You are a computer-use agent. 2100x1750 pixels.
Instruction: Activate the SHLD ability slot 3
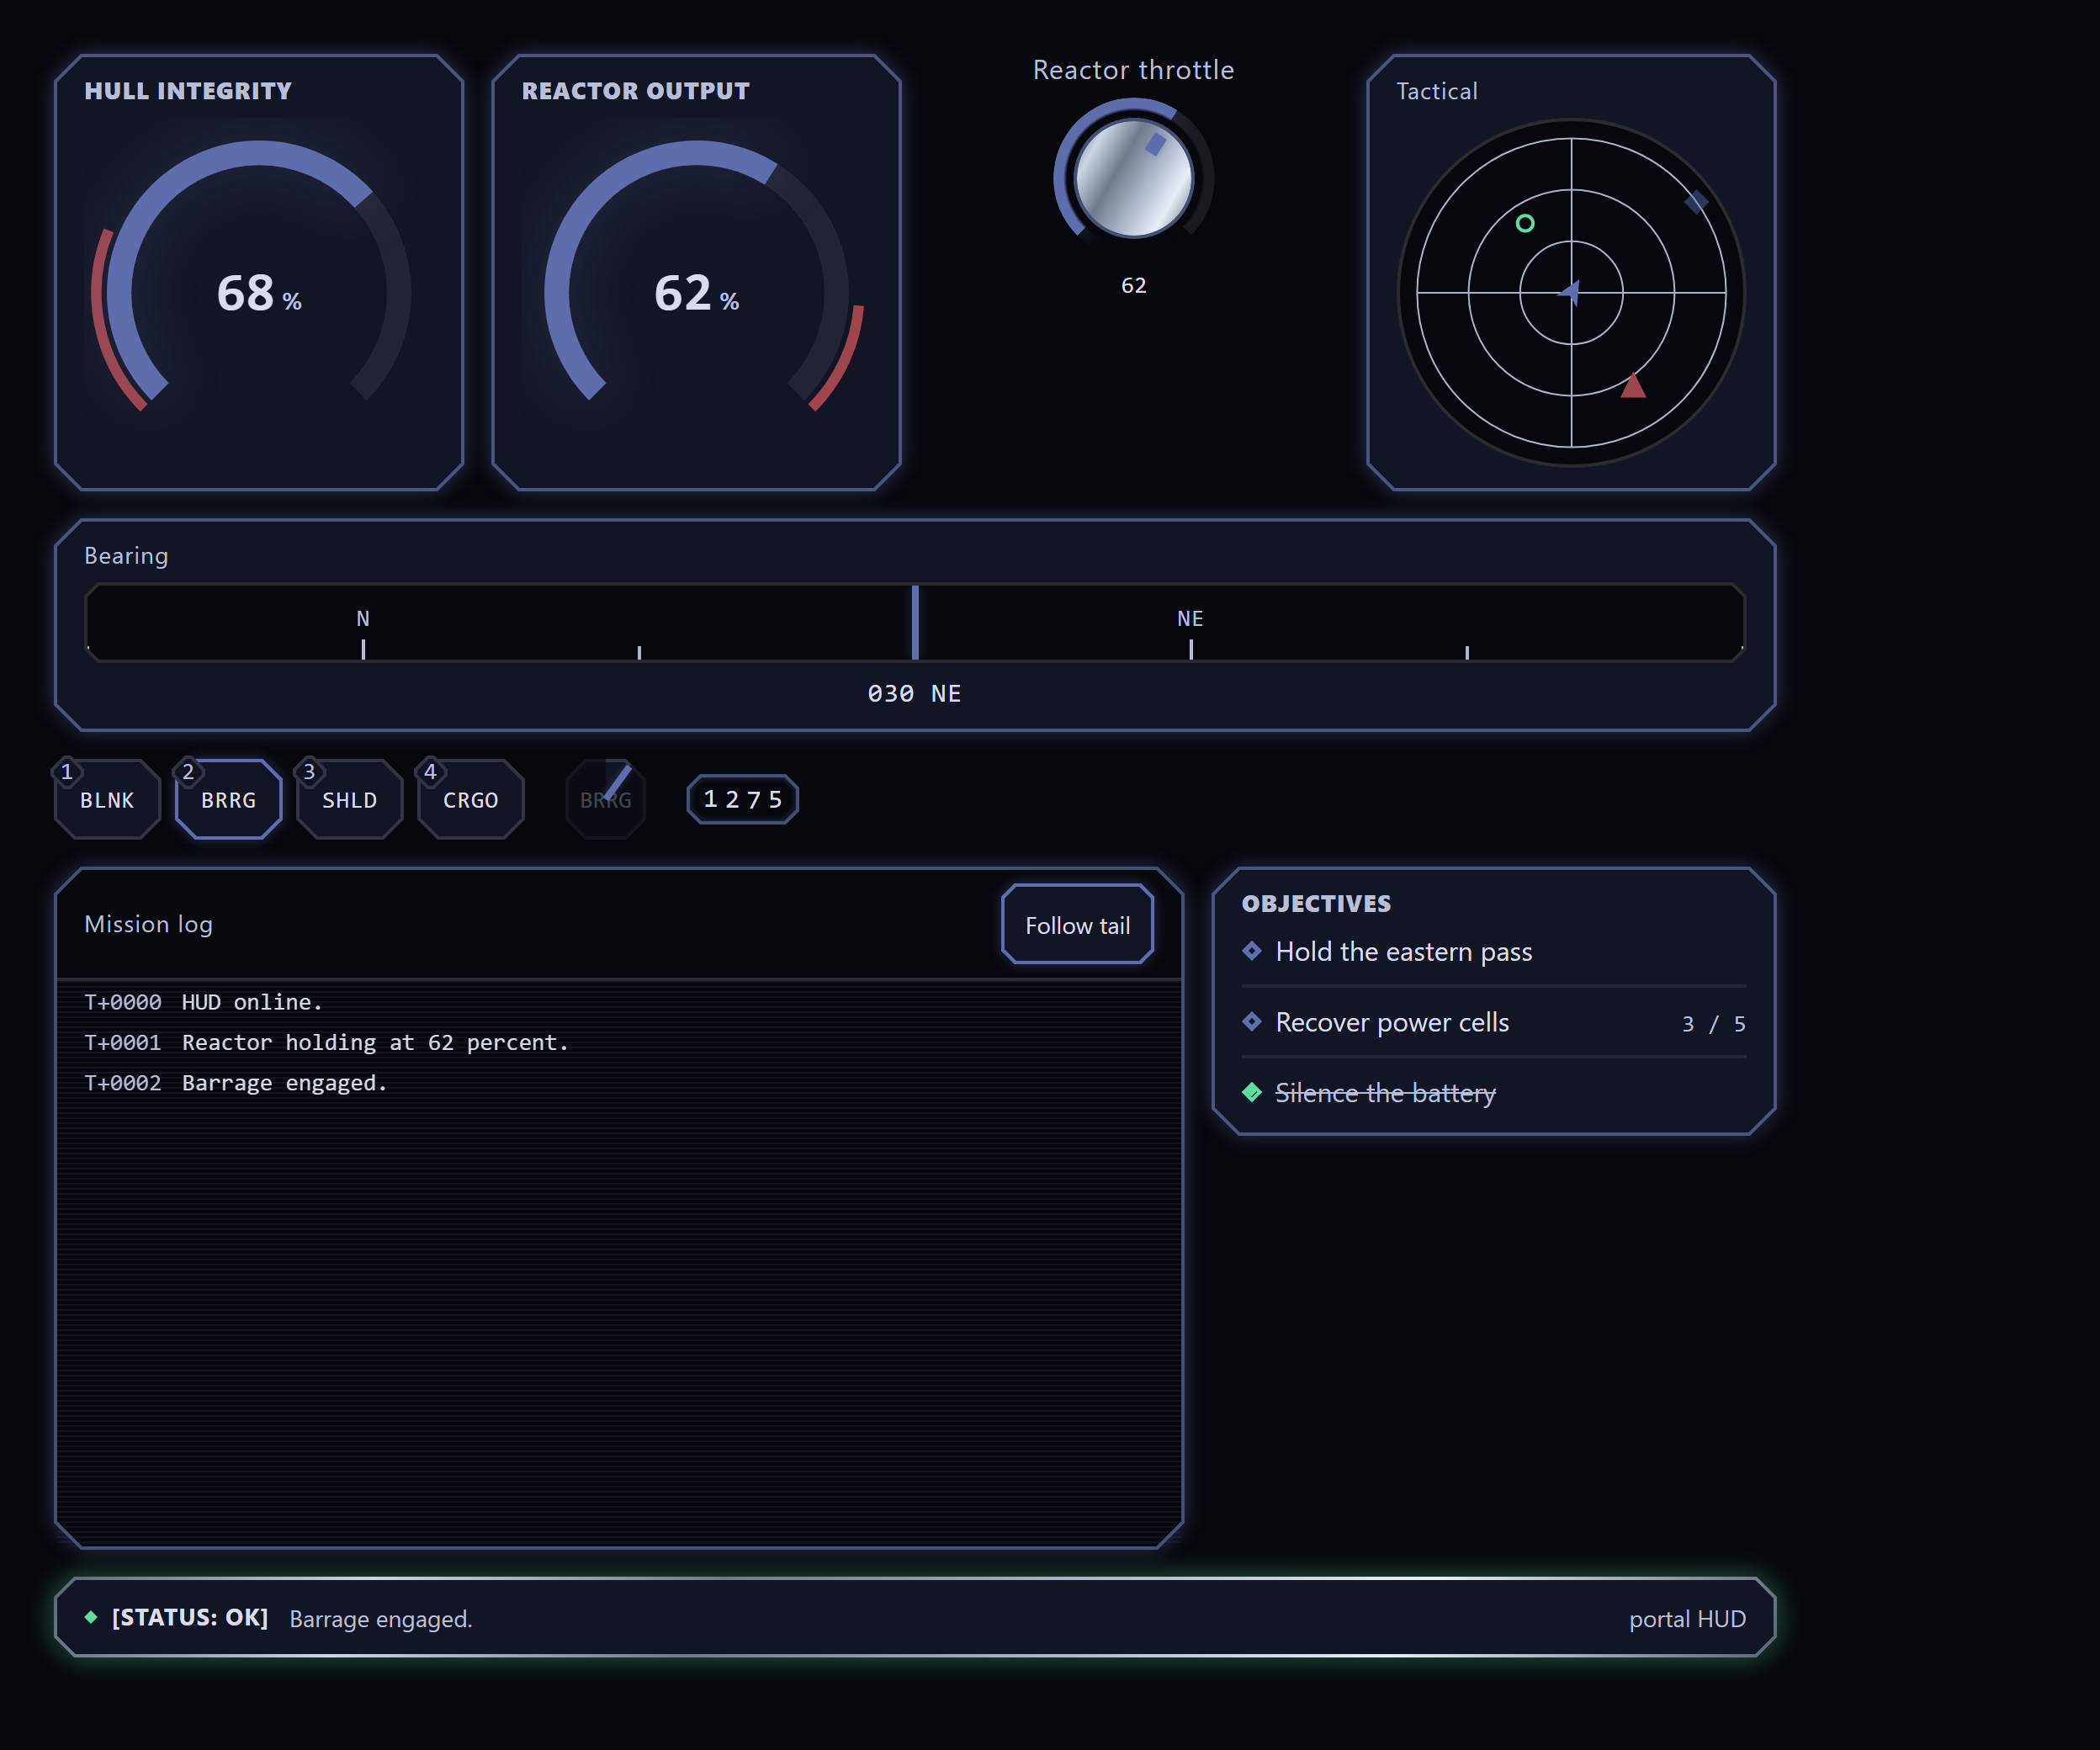[349, 799]
